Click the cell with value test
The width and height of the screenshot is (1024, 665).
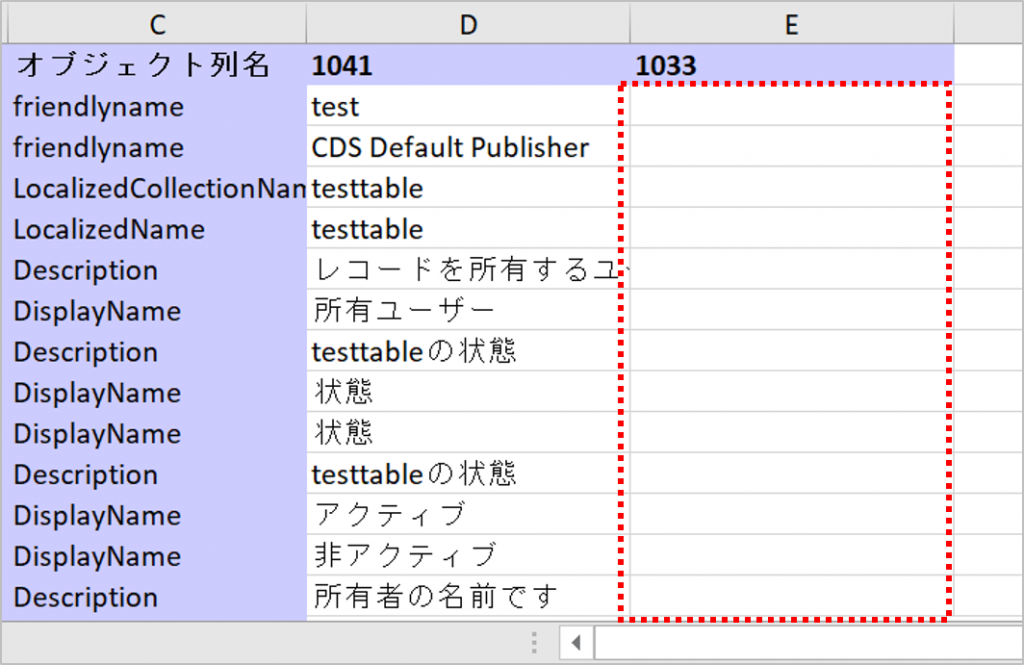coord(468,106)
